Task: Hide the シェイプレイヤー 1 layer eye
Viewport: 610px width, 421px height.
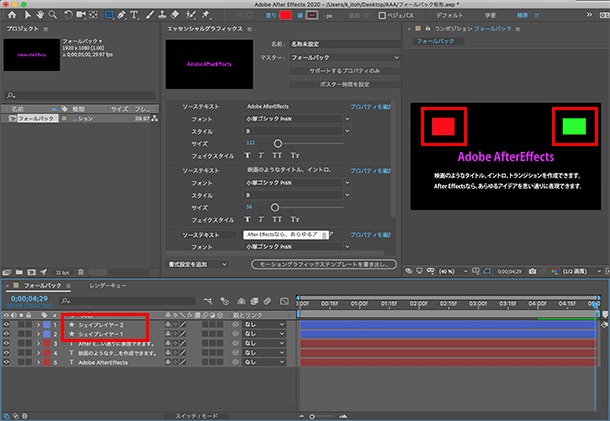Action: tap(6, 334)
